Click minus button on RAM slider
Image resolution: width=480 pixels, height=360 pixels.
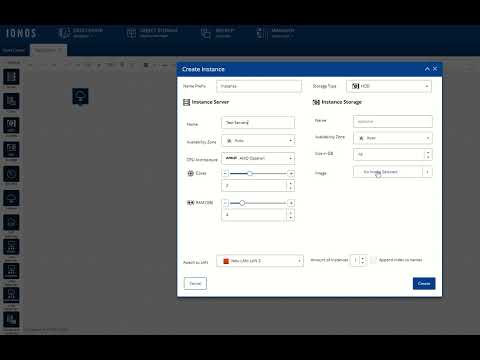point(225,203)
